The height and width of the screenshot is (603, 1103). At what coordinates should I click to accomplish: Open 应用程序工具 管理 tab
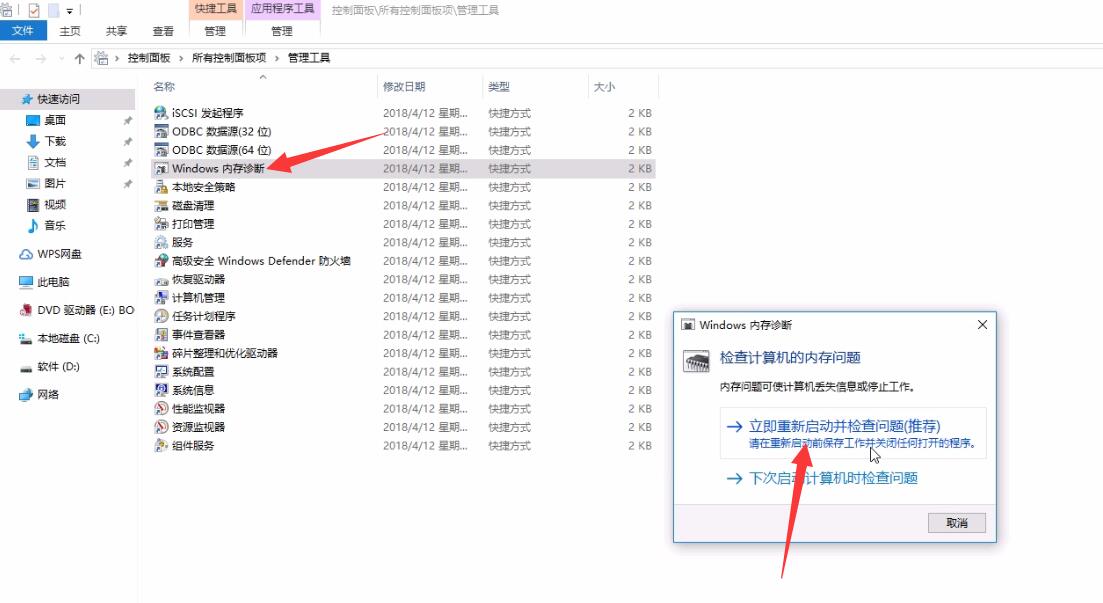coord(282,31)
